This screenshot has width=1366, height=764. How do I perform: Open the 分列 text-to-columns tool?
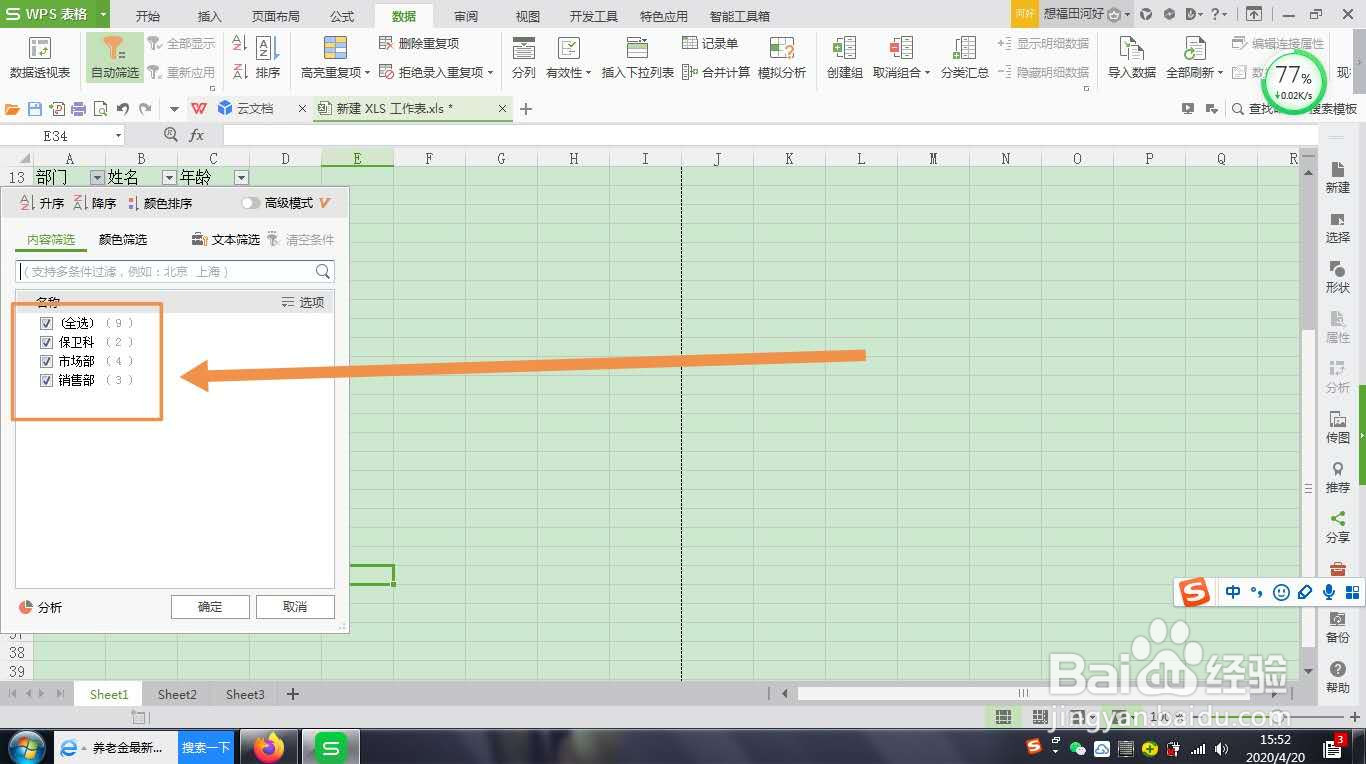coord(524,58)
